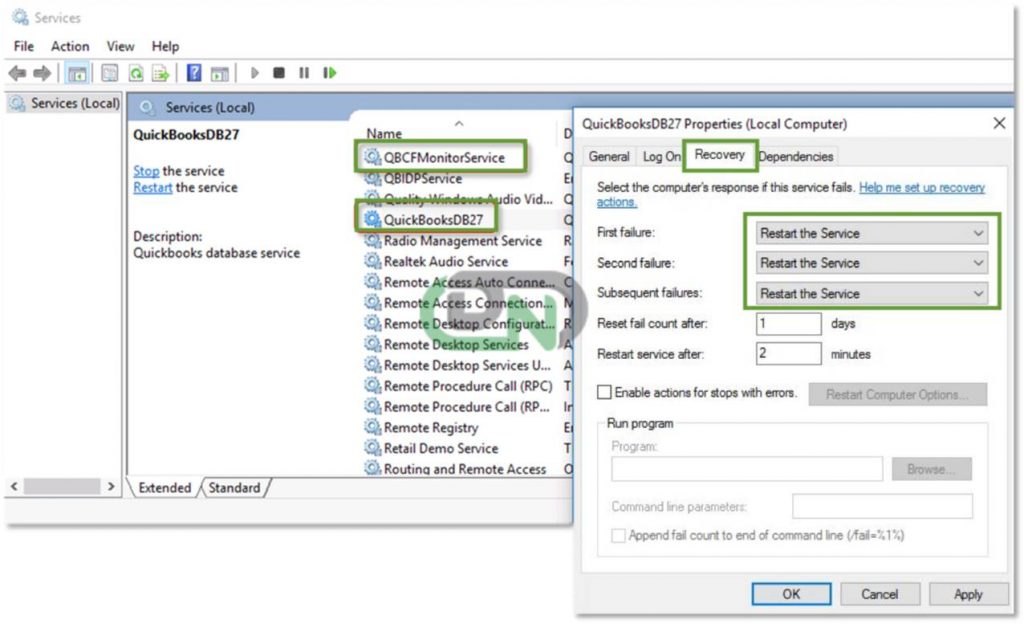Click gear icon beside Routing and Remote Access
This screenshot has width=1024, height=624.
tap(372, 468)
